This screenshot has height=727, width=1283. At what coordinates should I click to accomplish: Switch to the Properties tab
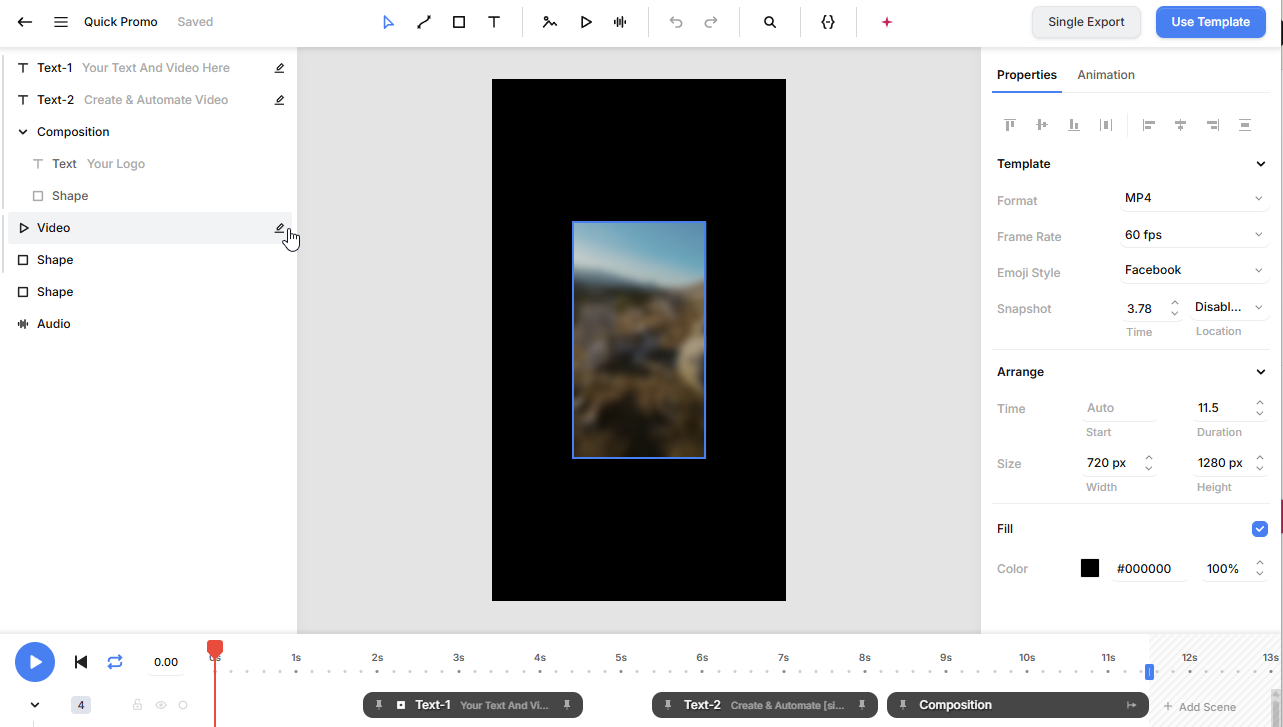click(x=1027, y=75)
